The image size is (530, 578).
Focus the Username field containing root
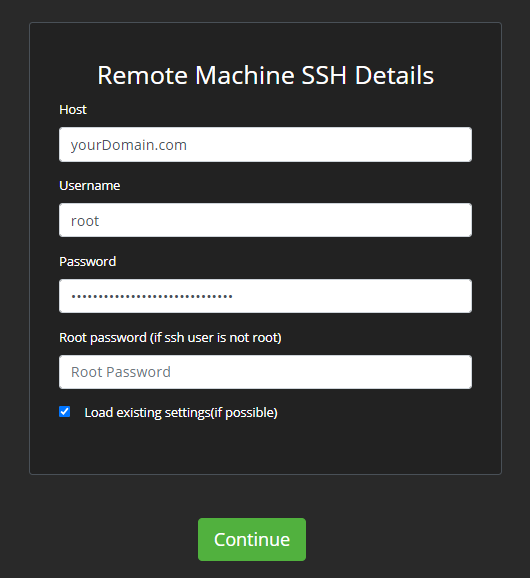pyautogui.click(x=265, y=220)
